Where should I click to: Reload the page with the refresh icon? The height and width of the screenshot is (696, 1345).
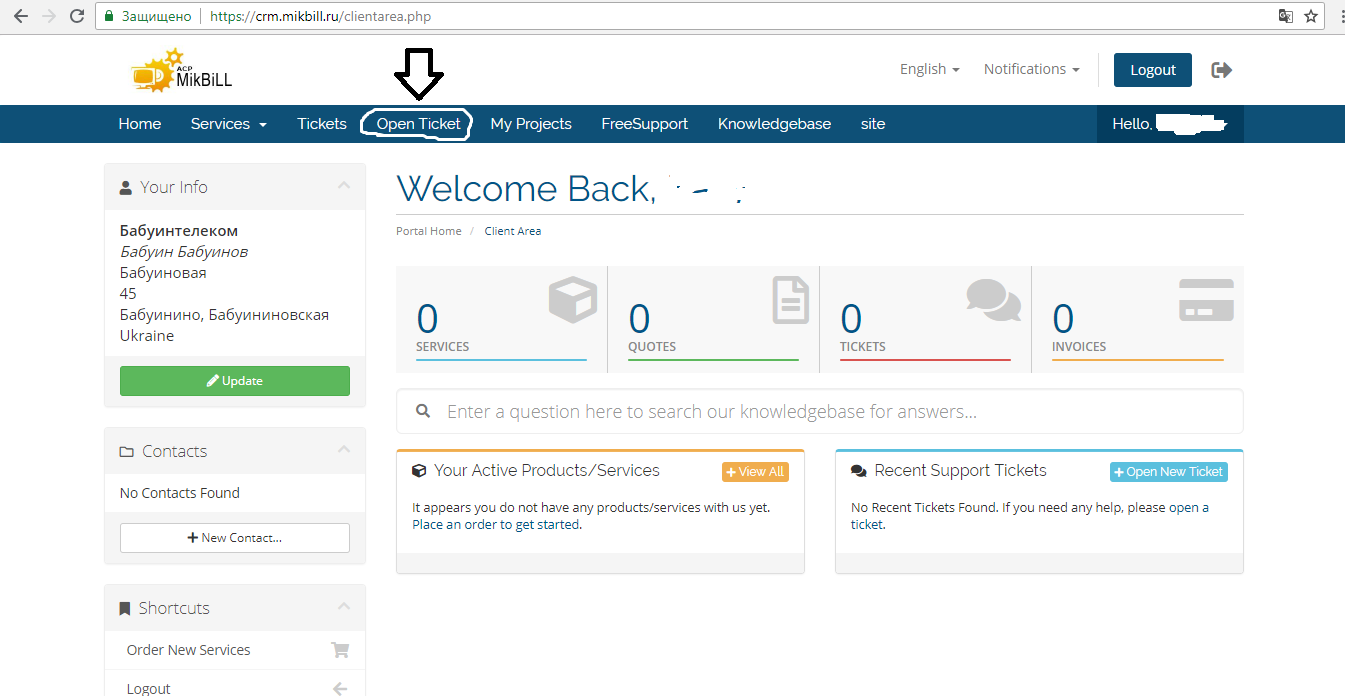pyautogui.click(x=77, y=16)
